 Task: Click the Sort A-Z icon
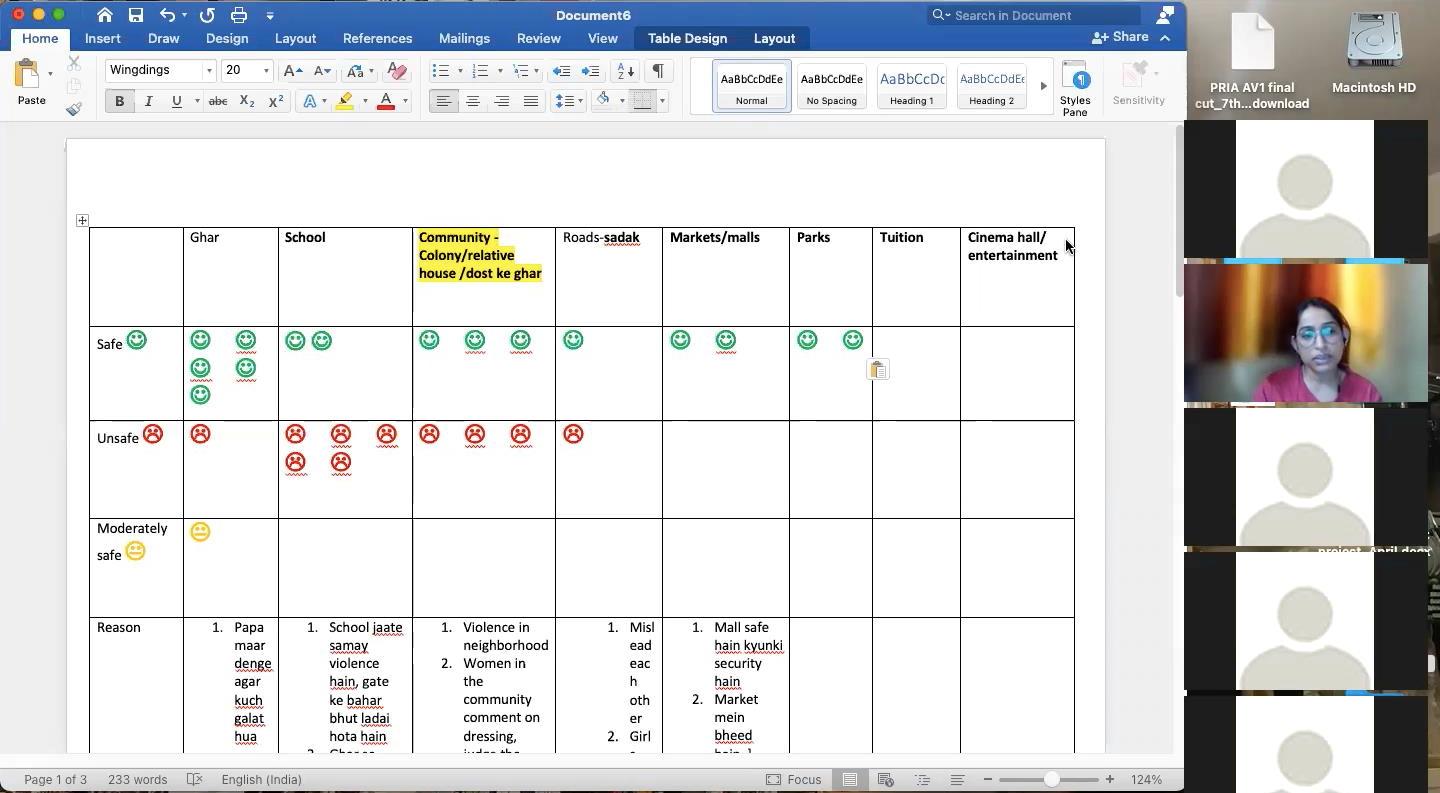[x=625, y=71]
